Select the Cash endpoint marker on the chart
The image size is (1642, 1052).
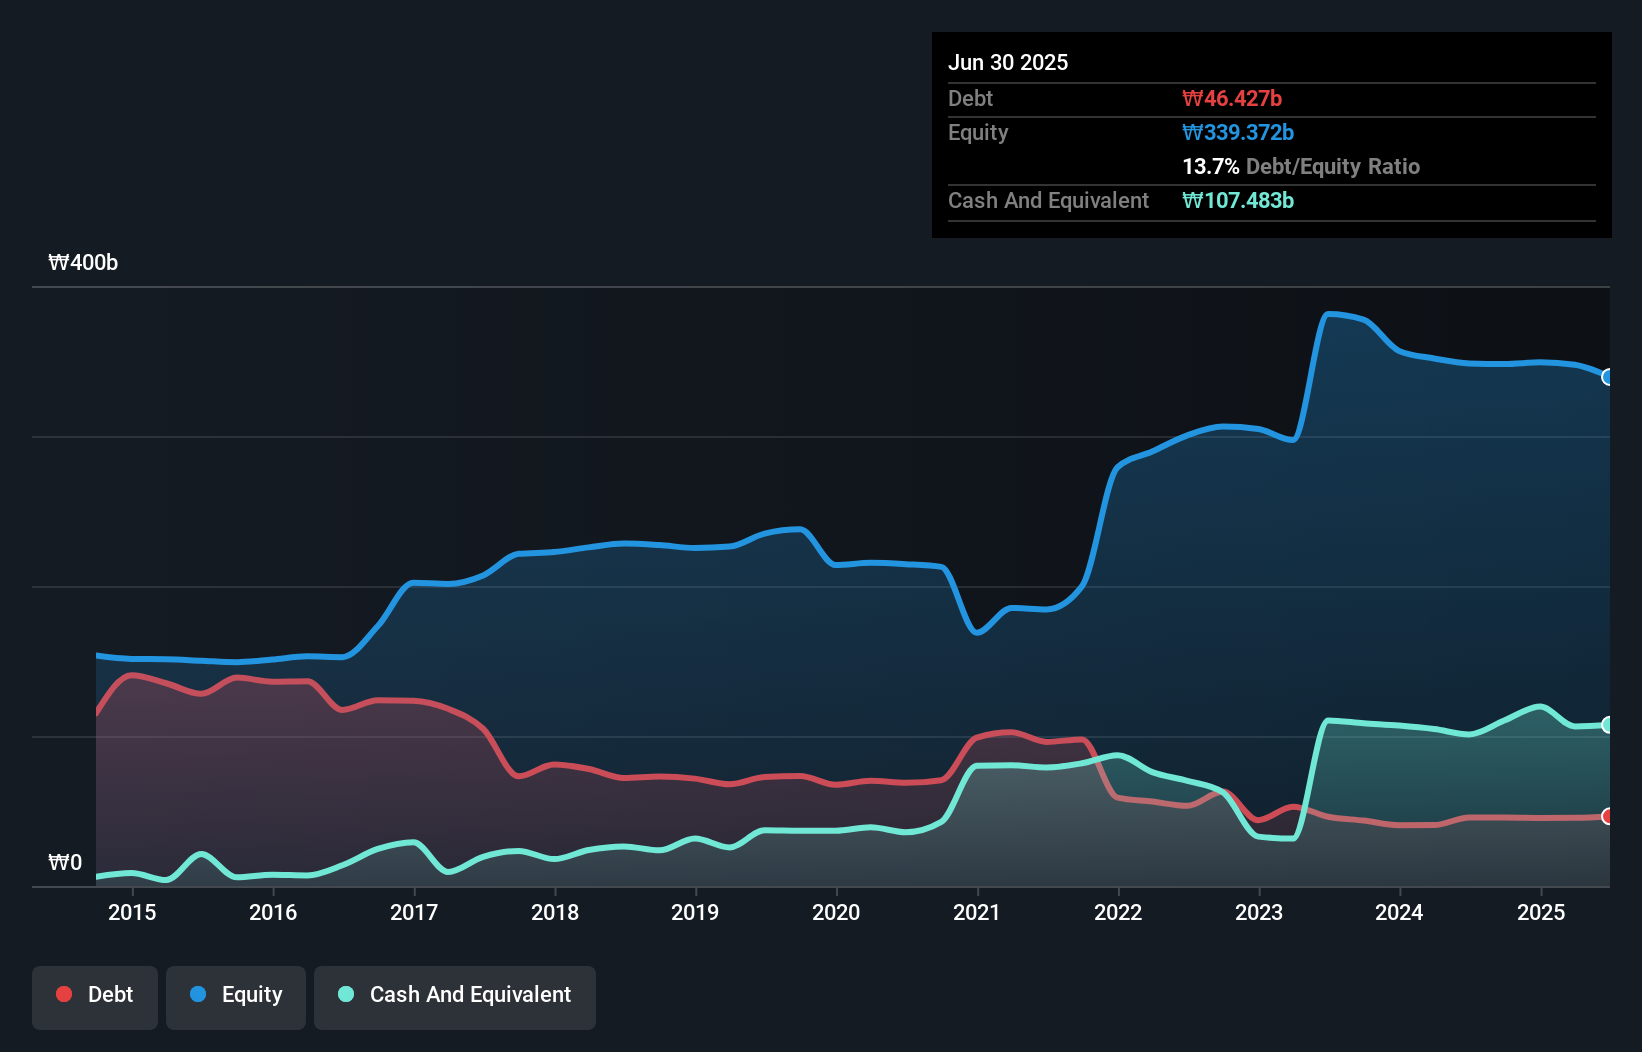tap(1607, 726)
